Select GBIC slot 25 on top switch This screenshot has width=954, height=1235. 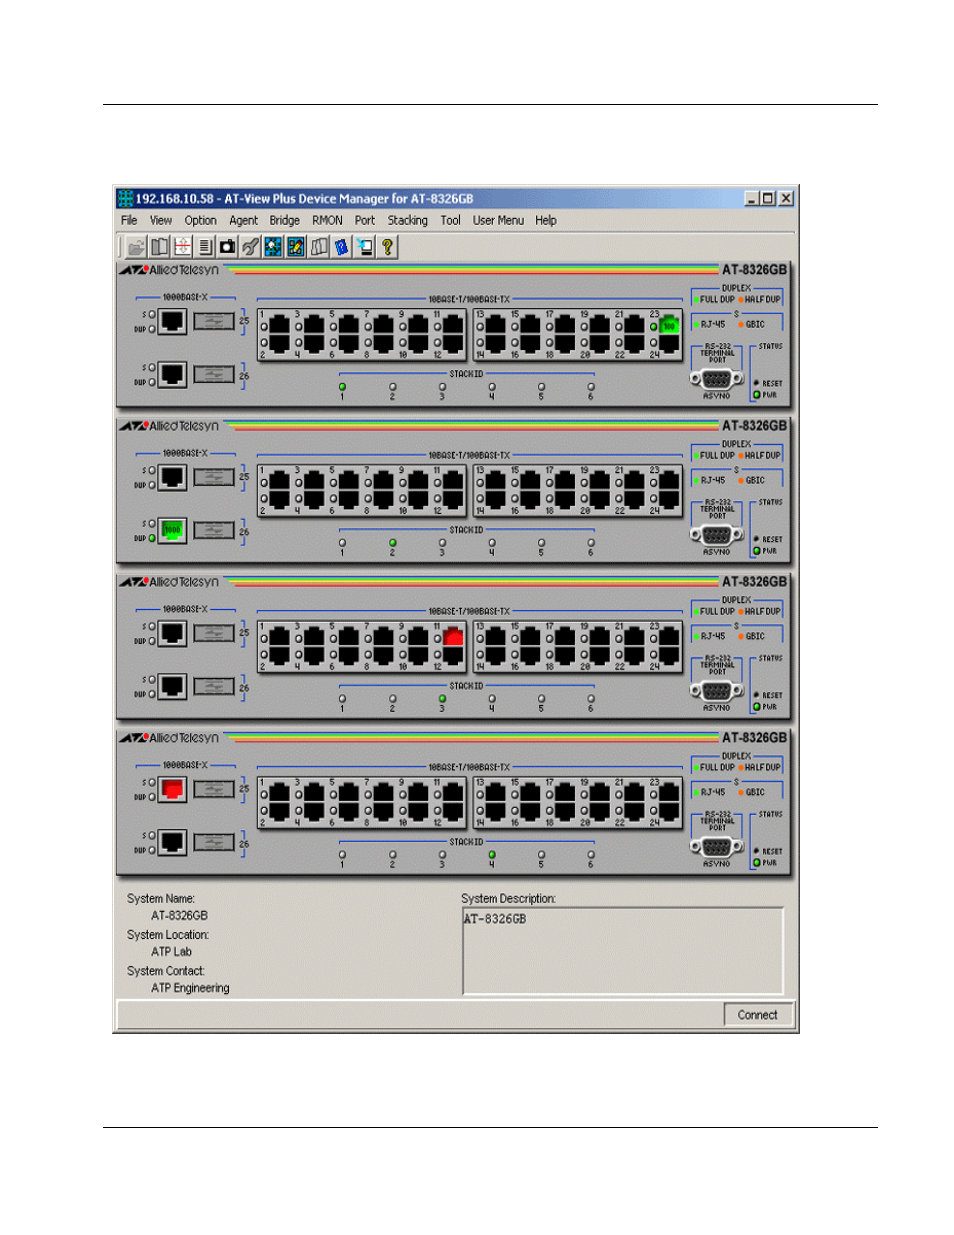(x=213, y=321)
